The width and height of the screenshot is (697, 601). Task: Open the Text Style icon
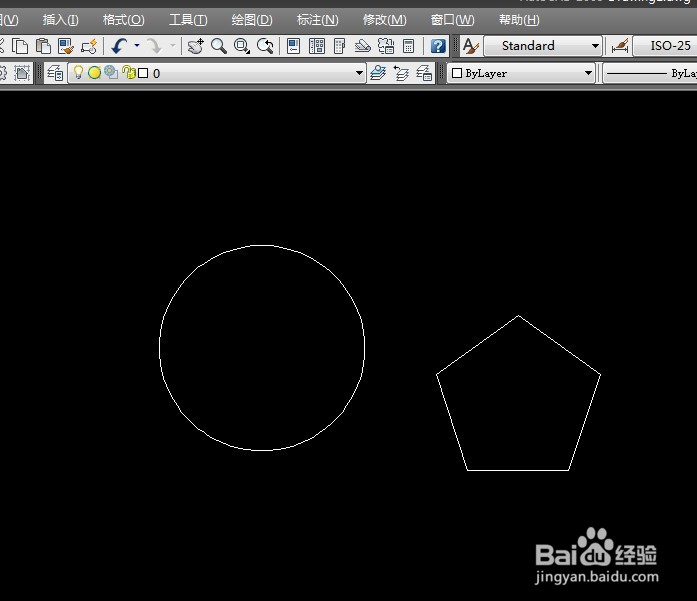[x=470, y=46]
